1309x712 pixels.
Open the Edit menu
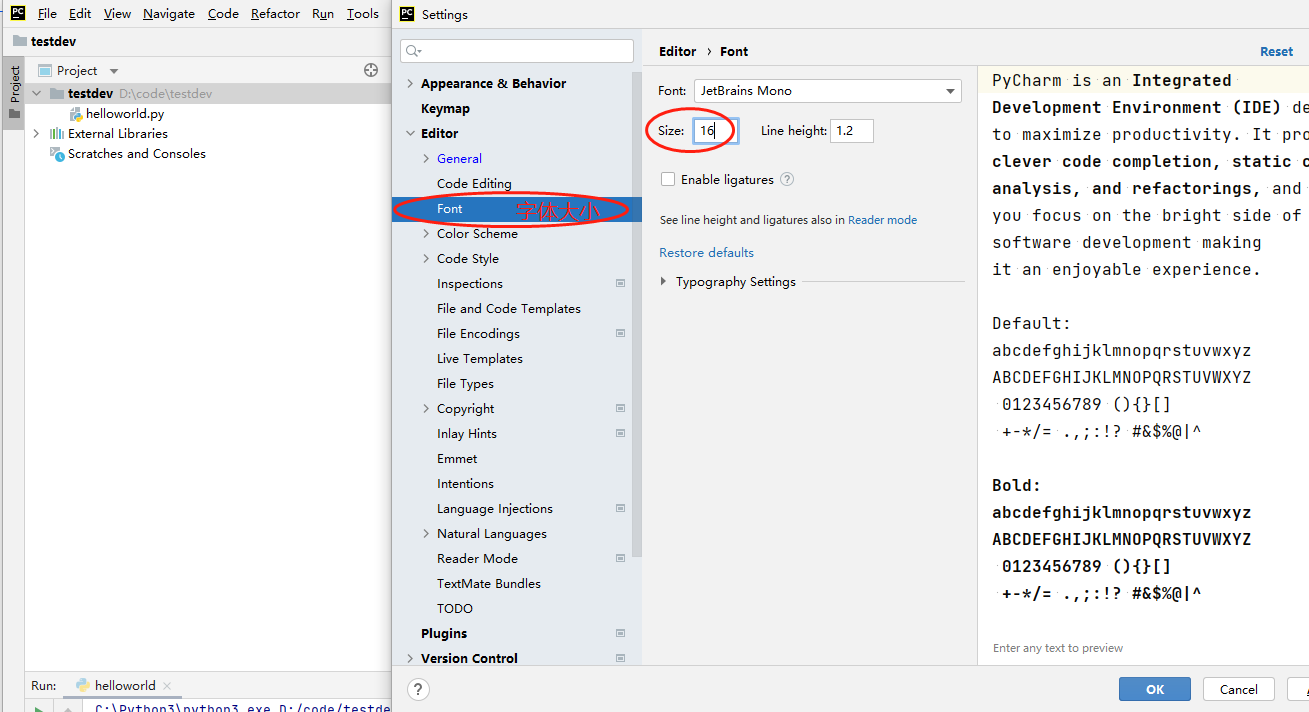pos(80,14)
